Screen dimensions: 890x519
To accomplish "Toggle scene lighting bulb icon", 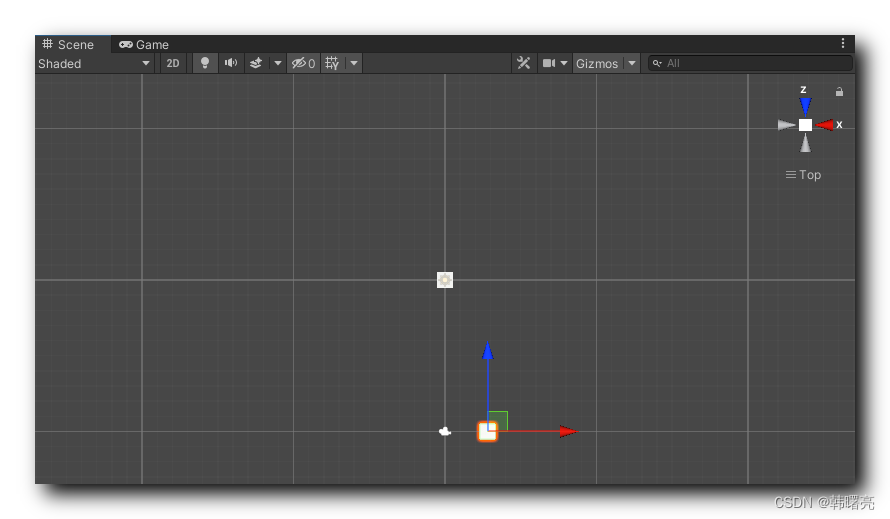I will pyautogui.click(x=205, y=63).
